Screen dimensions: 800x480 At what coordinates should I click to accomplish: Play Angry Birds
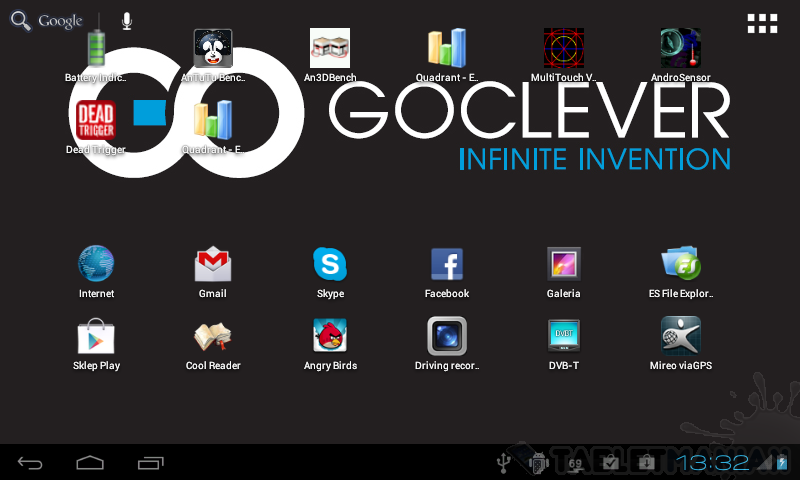point(330,338)
